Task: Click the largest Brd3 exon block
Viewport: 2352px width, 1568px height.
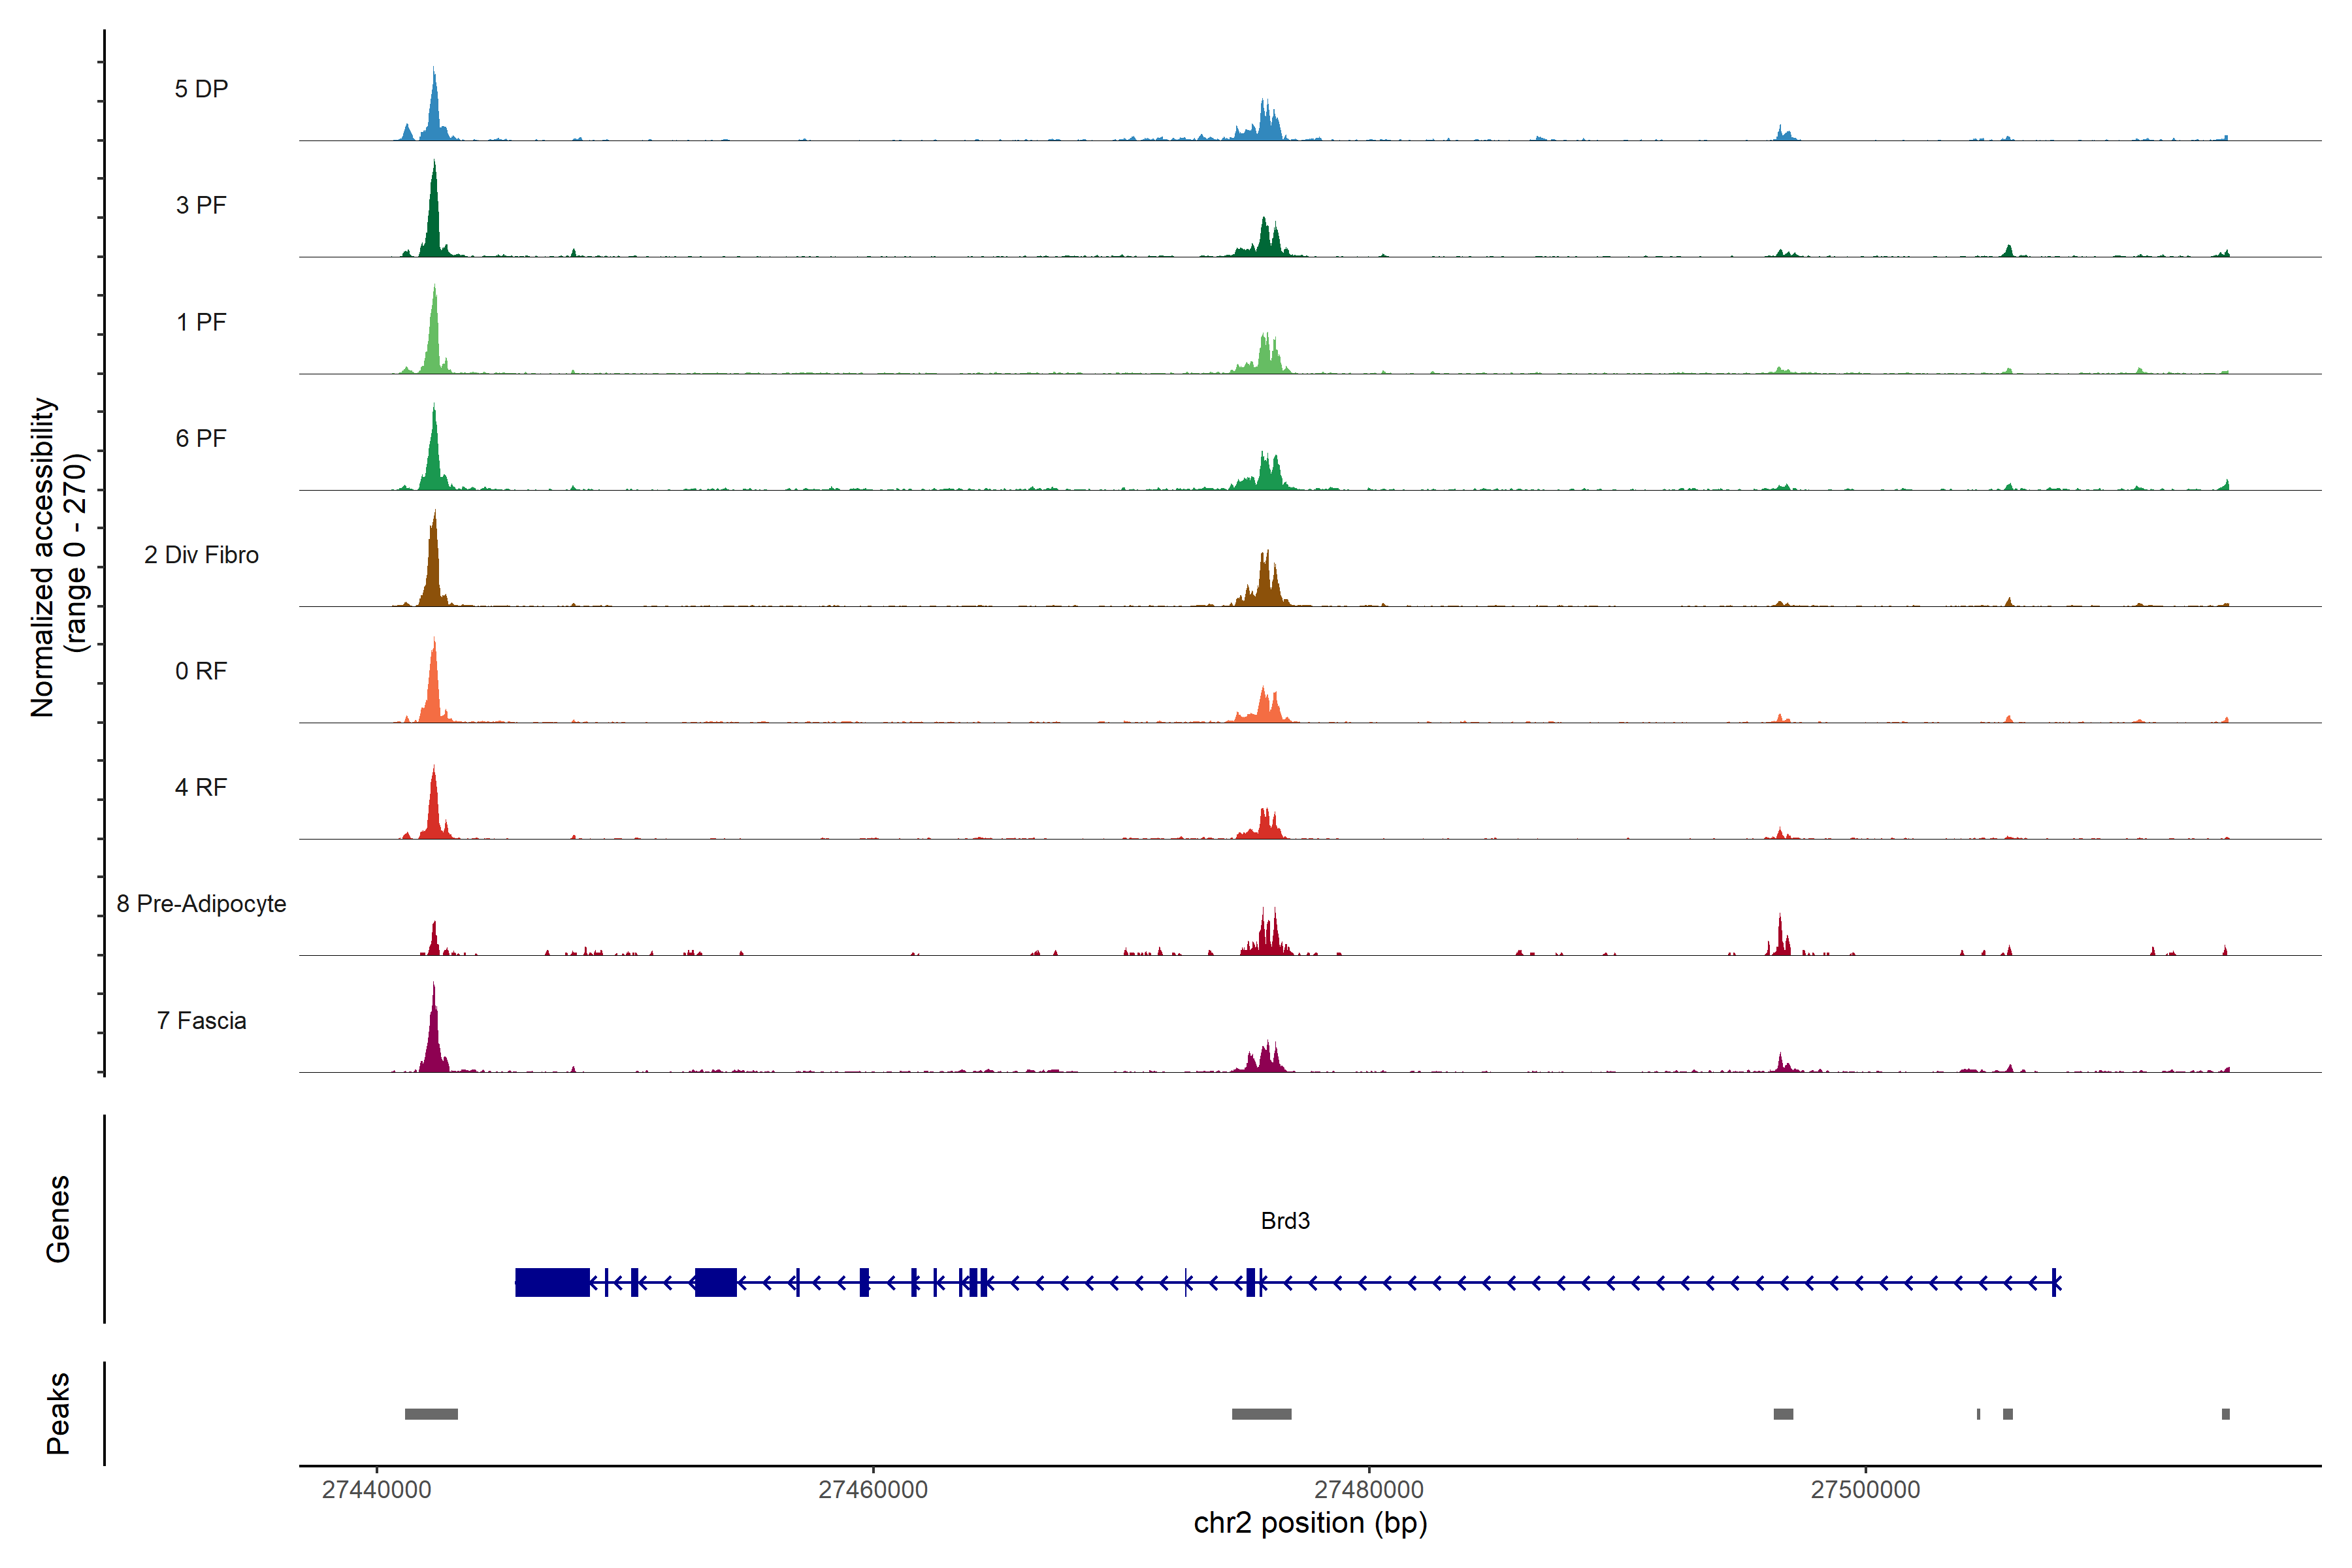Action: (x=552, y=1282)
